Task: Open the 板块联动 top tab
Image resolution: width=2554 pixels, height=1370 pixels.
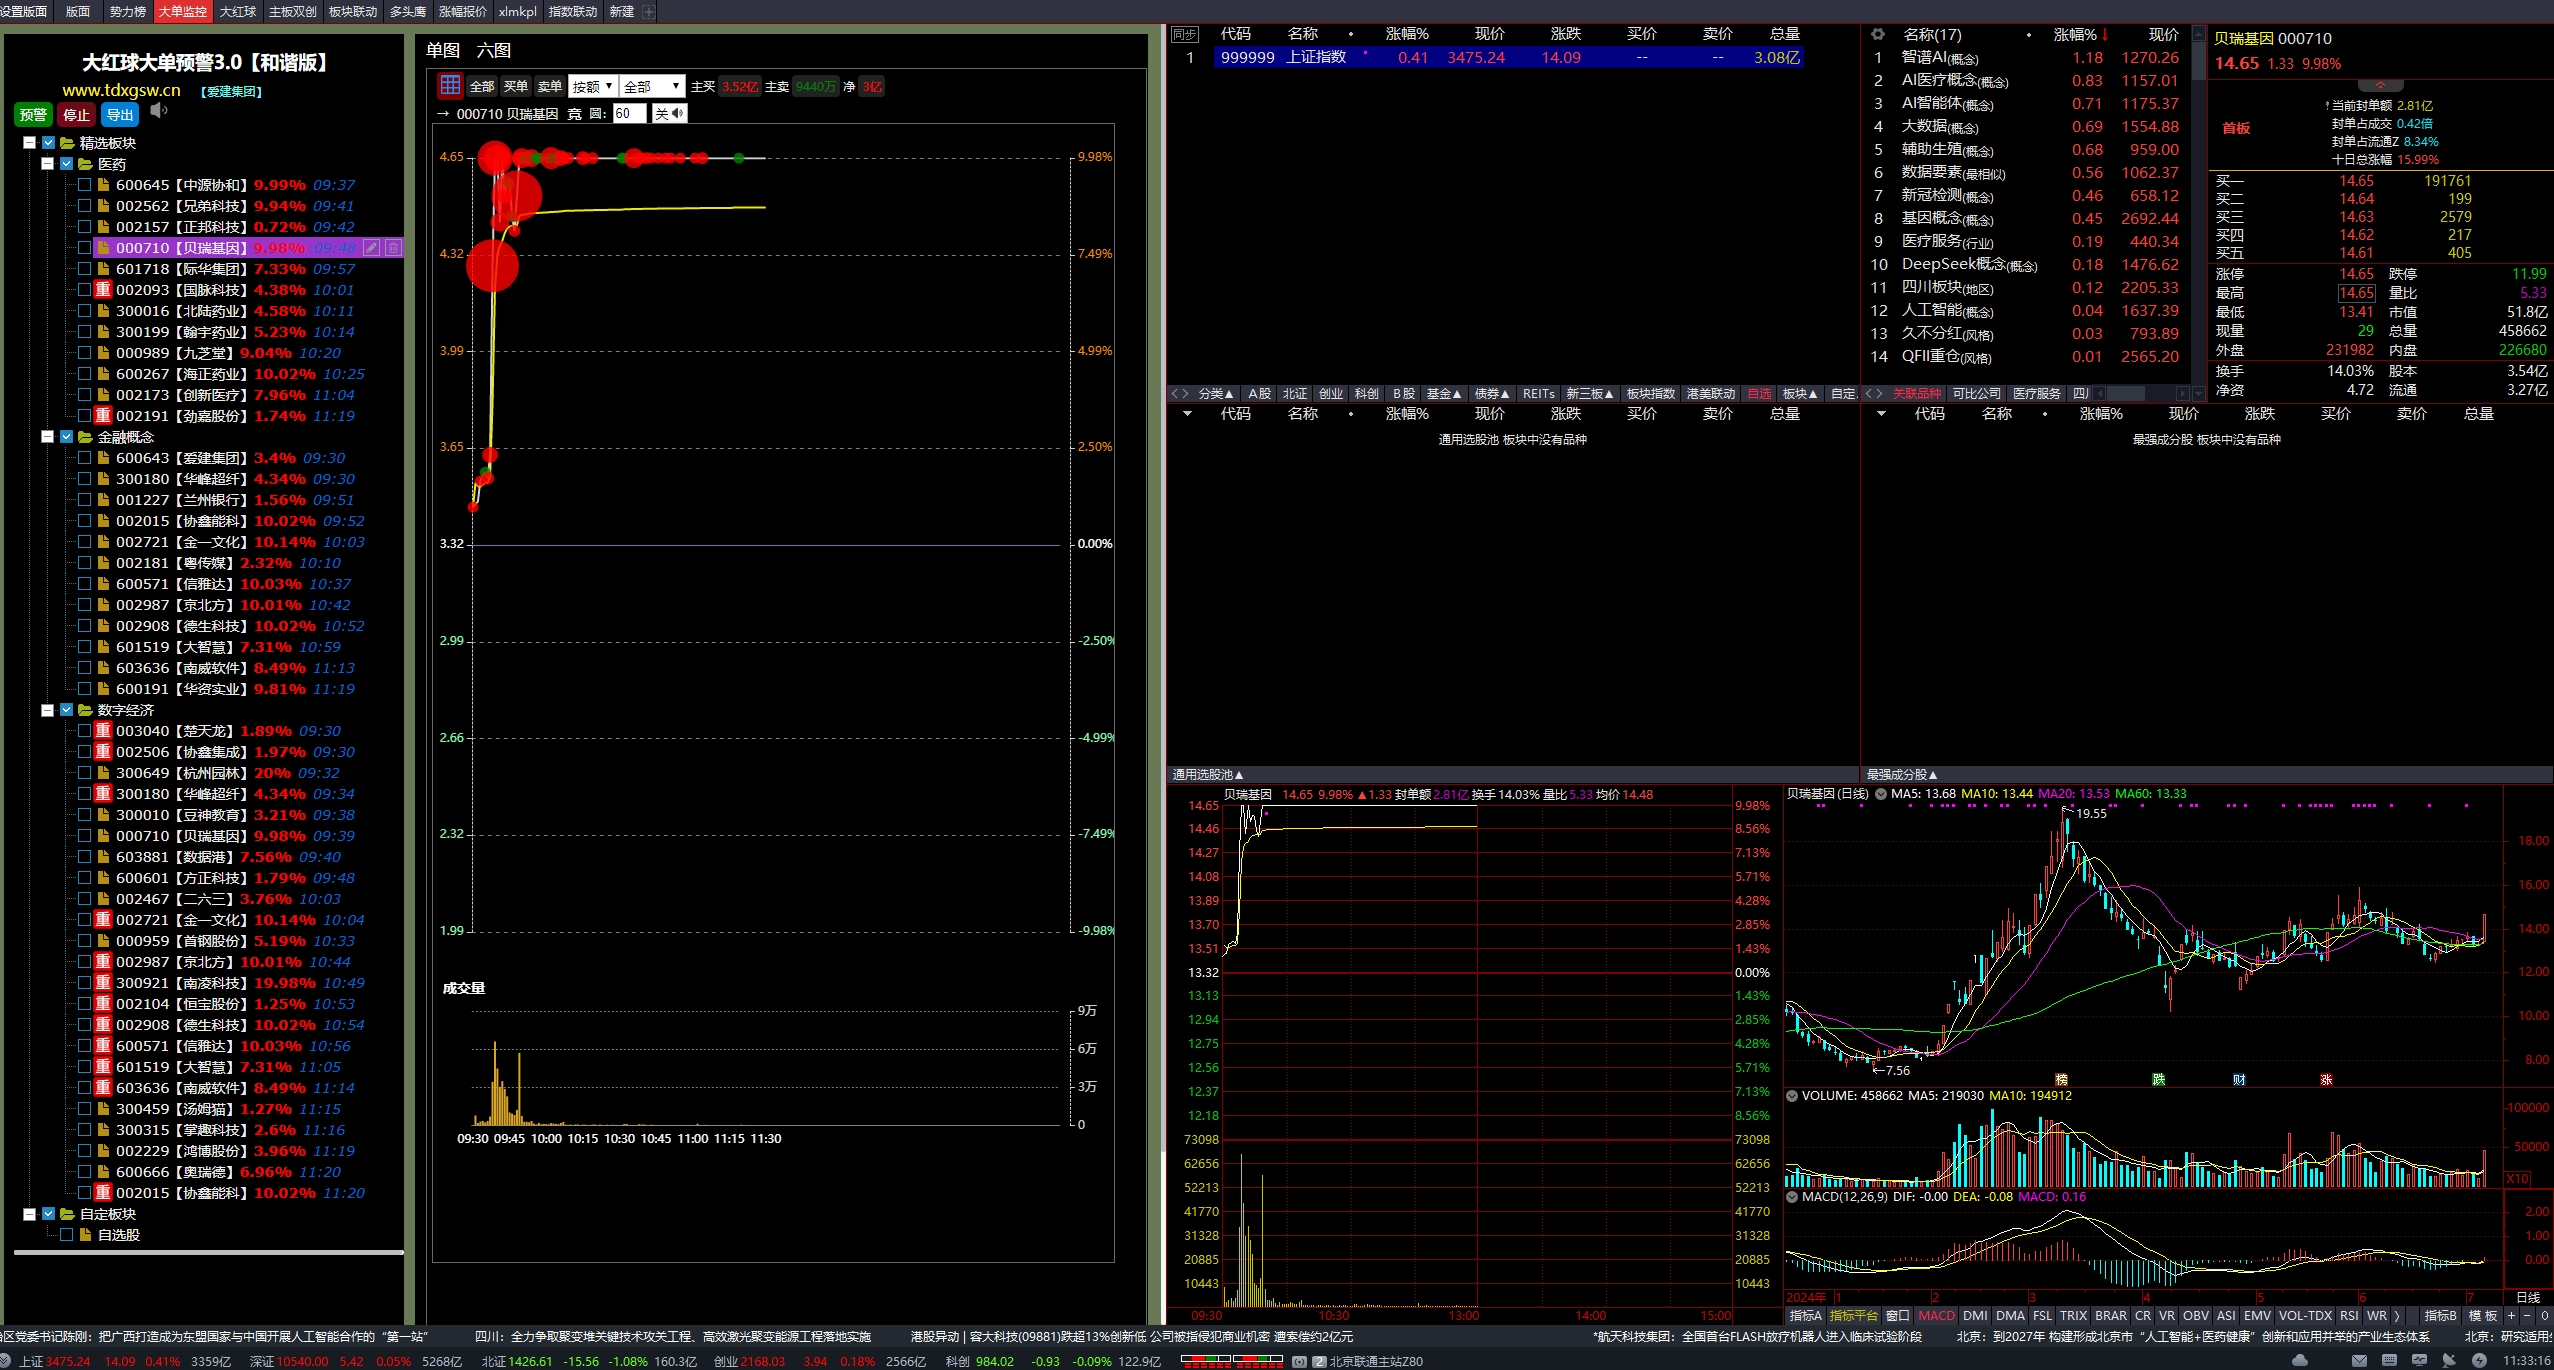Action: 353,11
